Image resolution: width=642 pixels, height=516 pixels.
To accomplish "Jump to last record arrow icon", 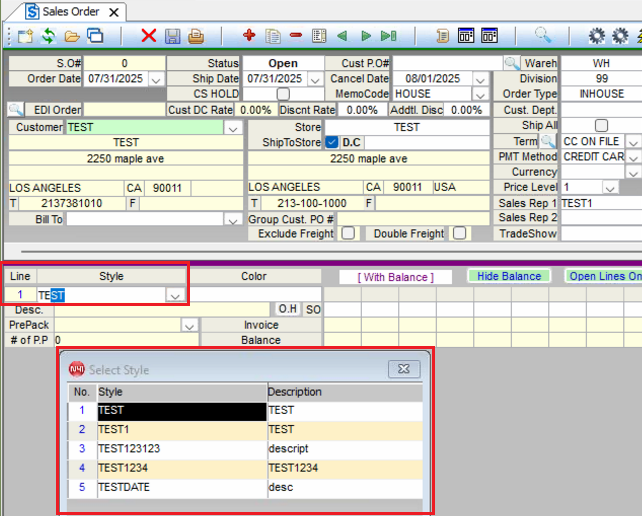I will click(x=389, y=36).
